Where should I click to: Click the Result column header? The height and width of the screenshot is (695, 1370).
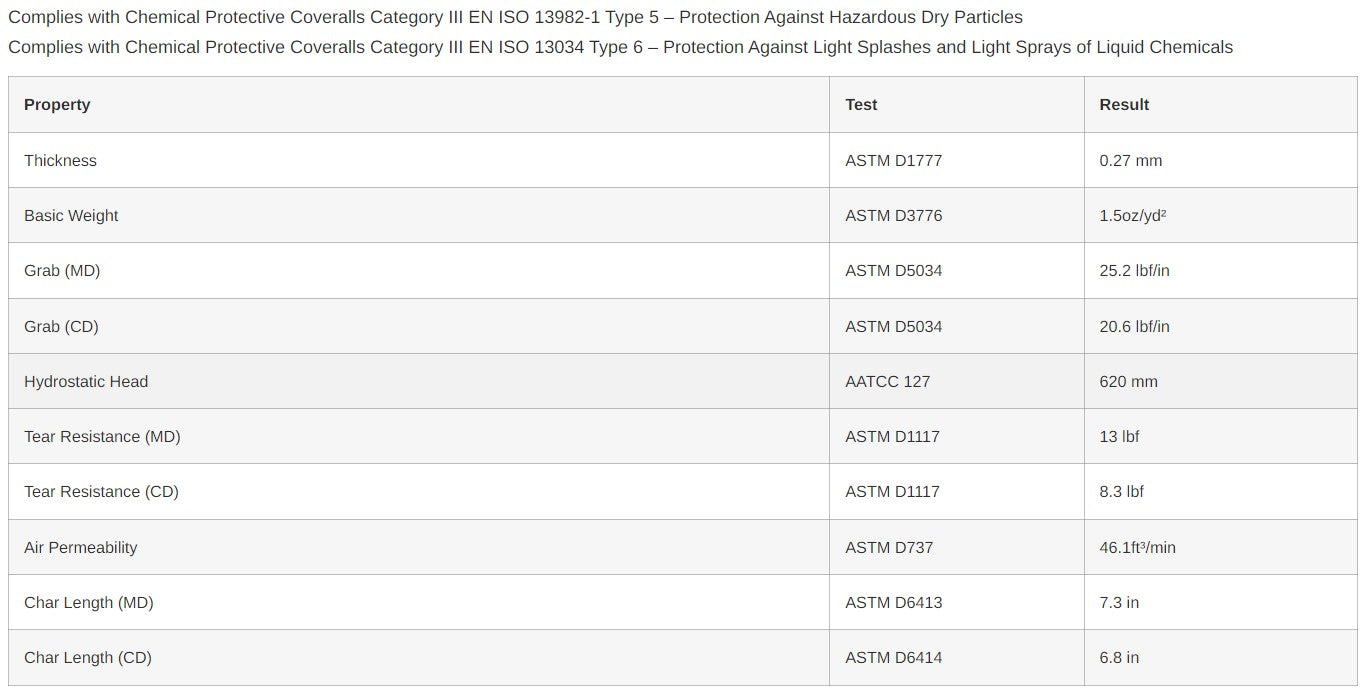1124,105
